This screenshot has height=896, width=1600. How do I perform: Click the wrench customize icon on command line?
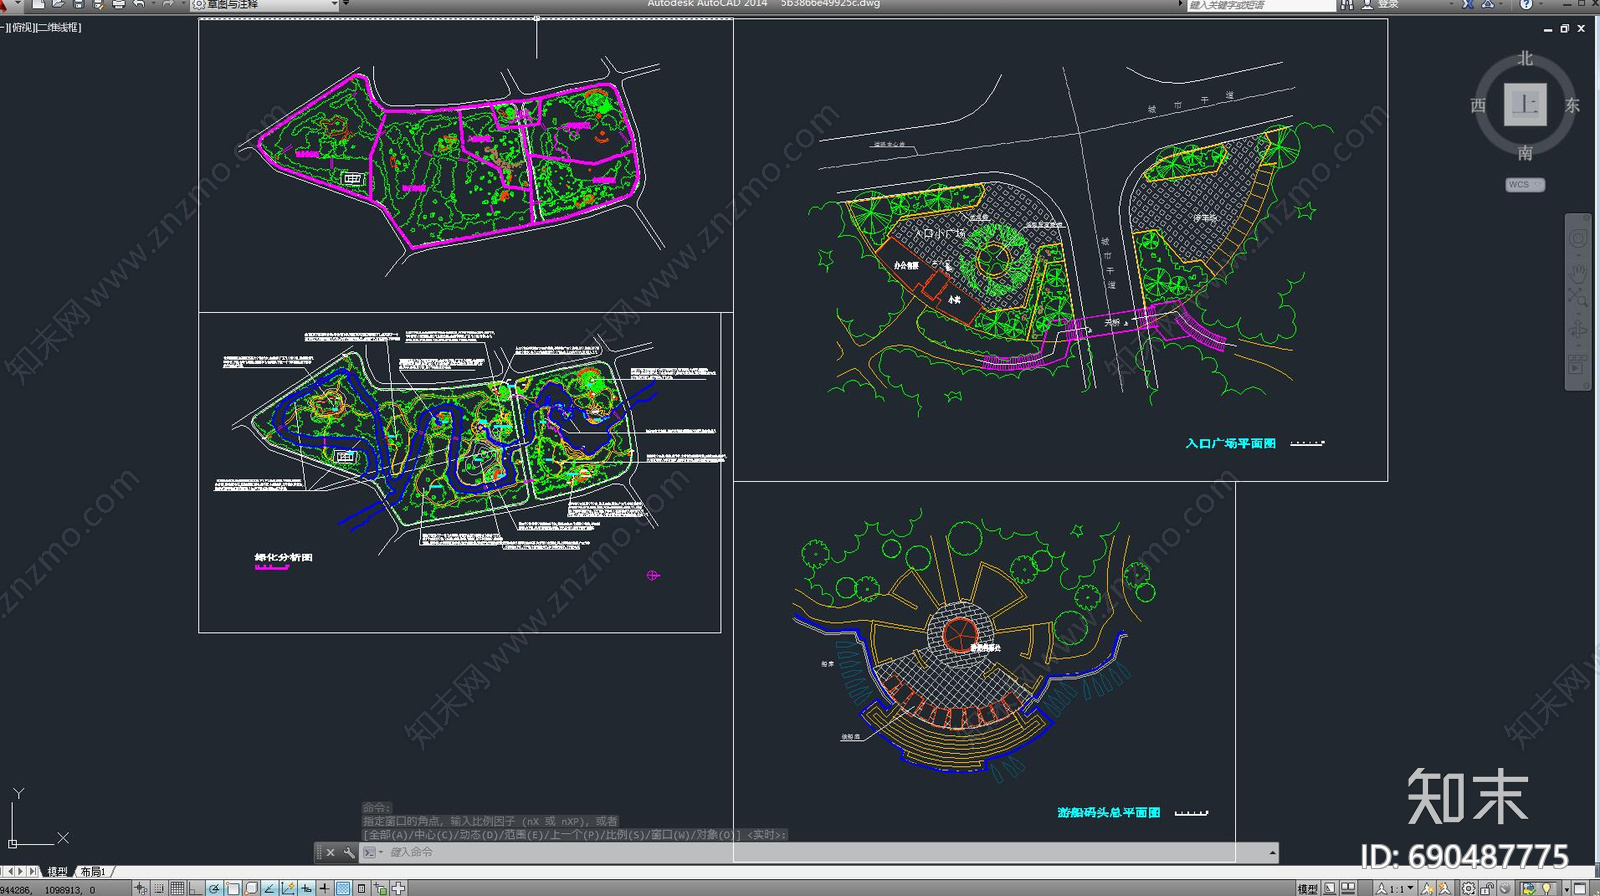348,852
